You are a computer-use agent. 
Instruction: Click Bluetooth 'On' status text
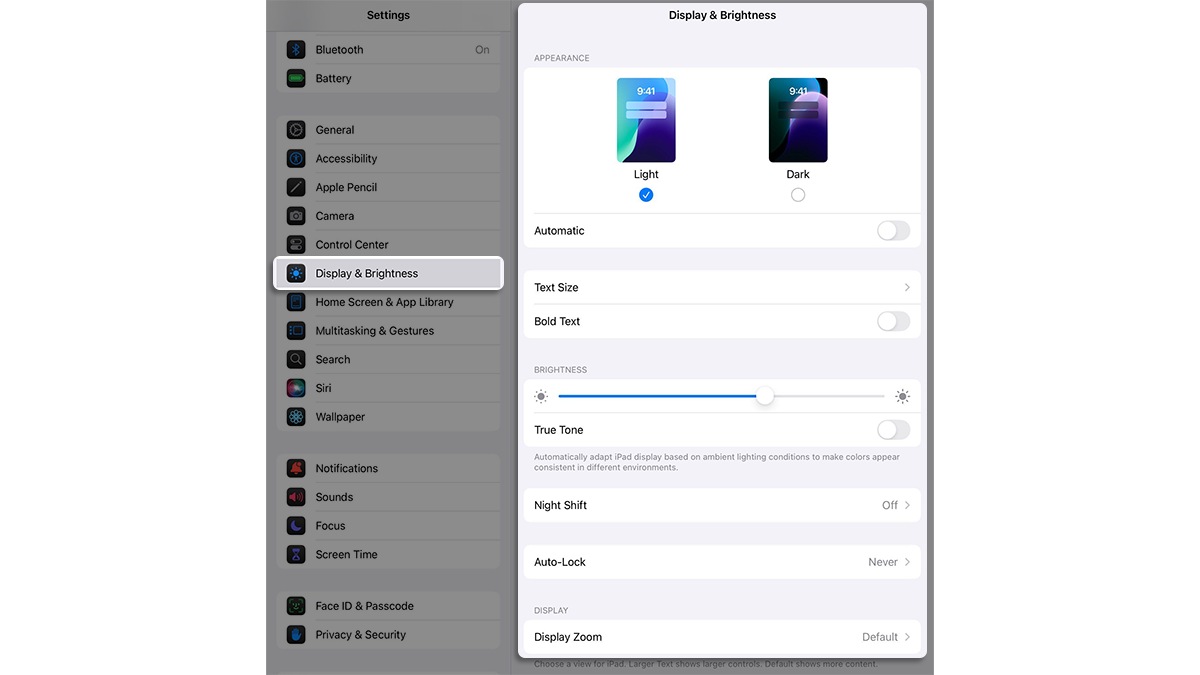point(482,50)
